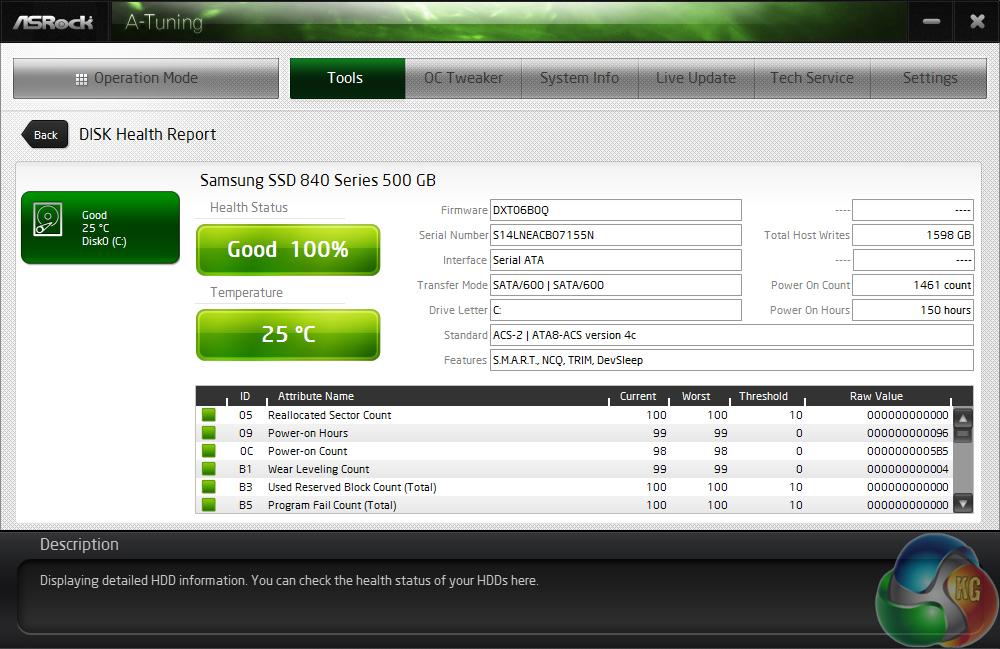The image size is (1000, 649).
Task: Click the Operation Mode grid icon
Action: pos(81,79)
